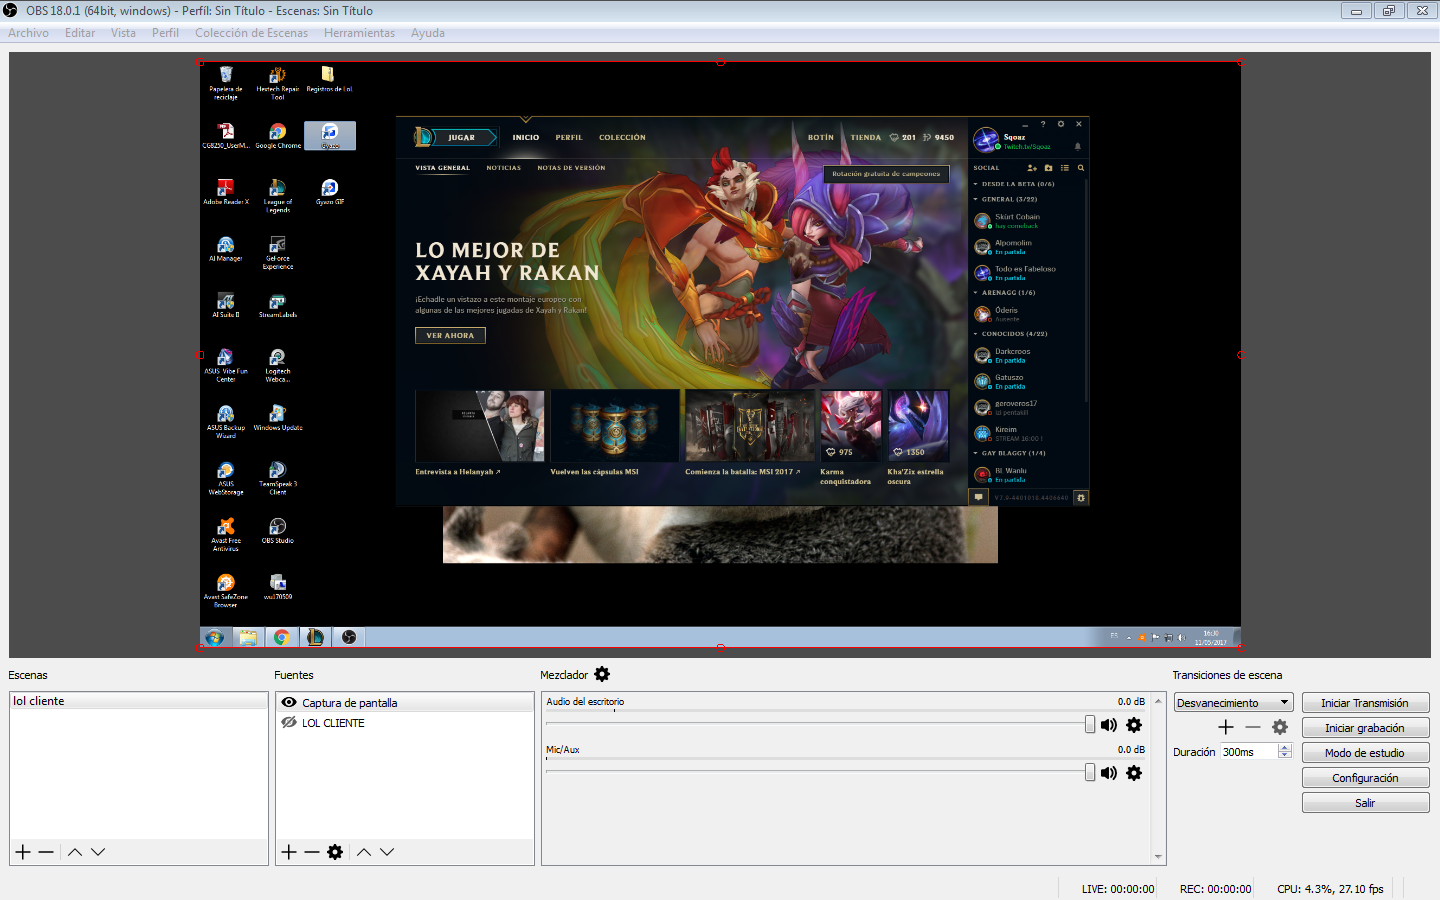This screenshot has height=900, width=1440.
Task: Open the Perfil menu in OBS menu bar
Action: (165, 33)
